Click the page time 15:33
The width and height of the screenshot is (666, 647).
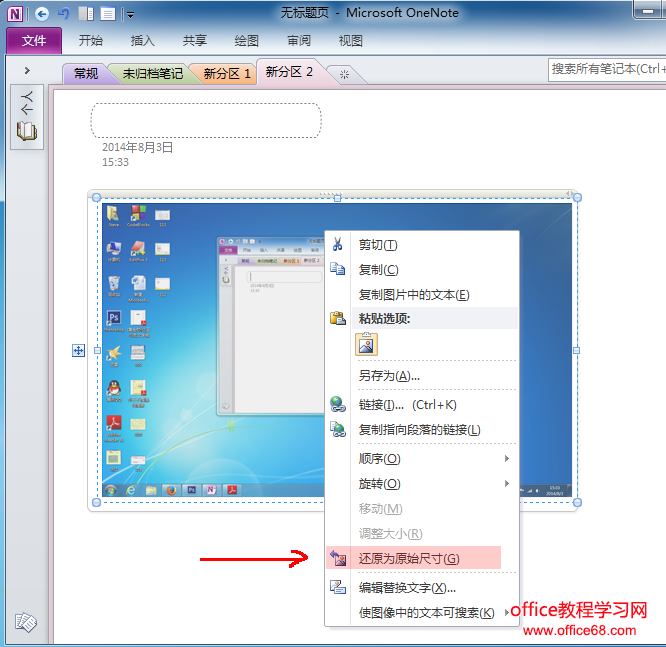[115, 162]
